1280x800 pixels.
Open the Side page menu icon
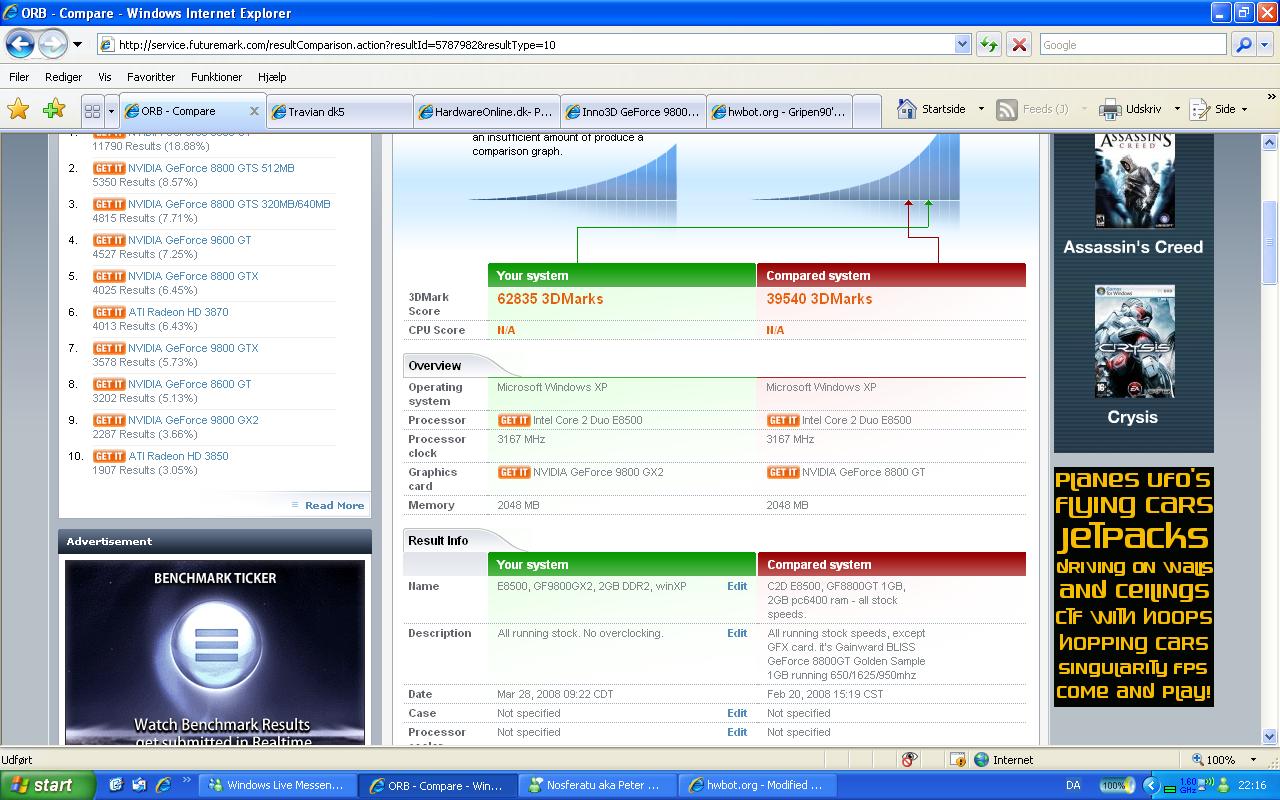coord(1200,109)
